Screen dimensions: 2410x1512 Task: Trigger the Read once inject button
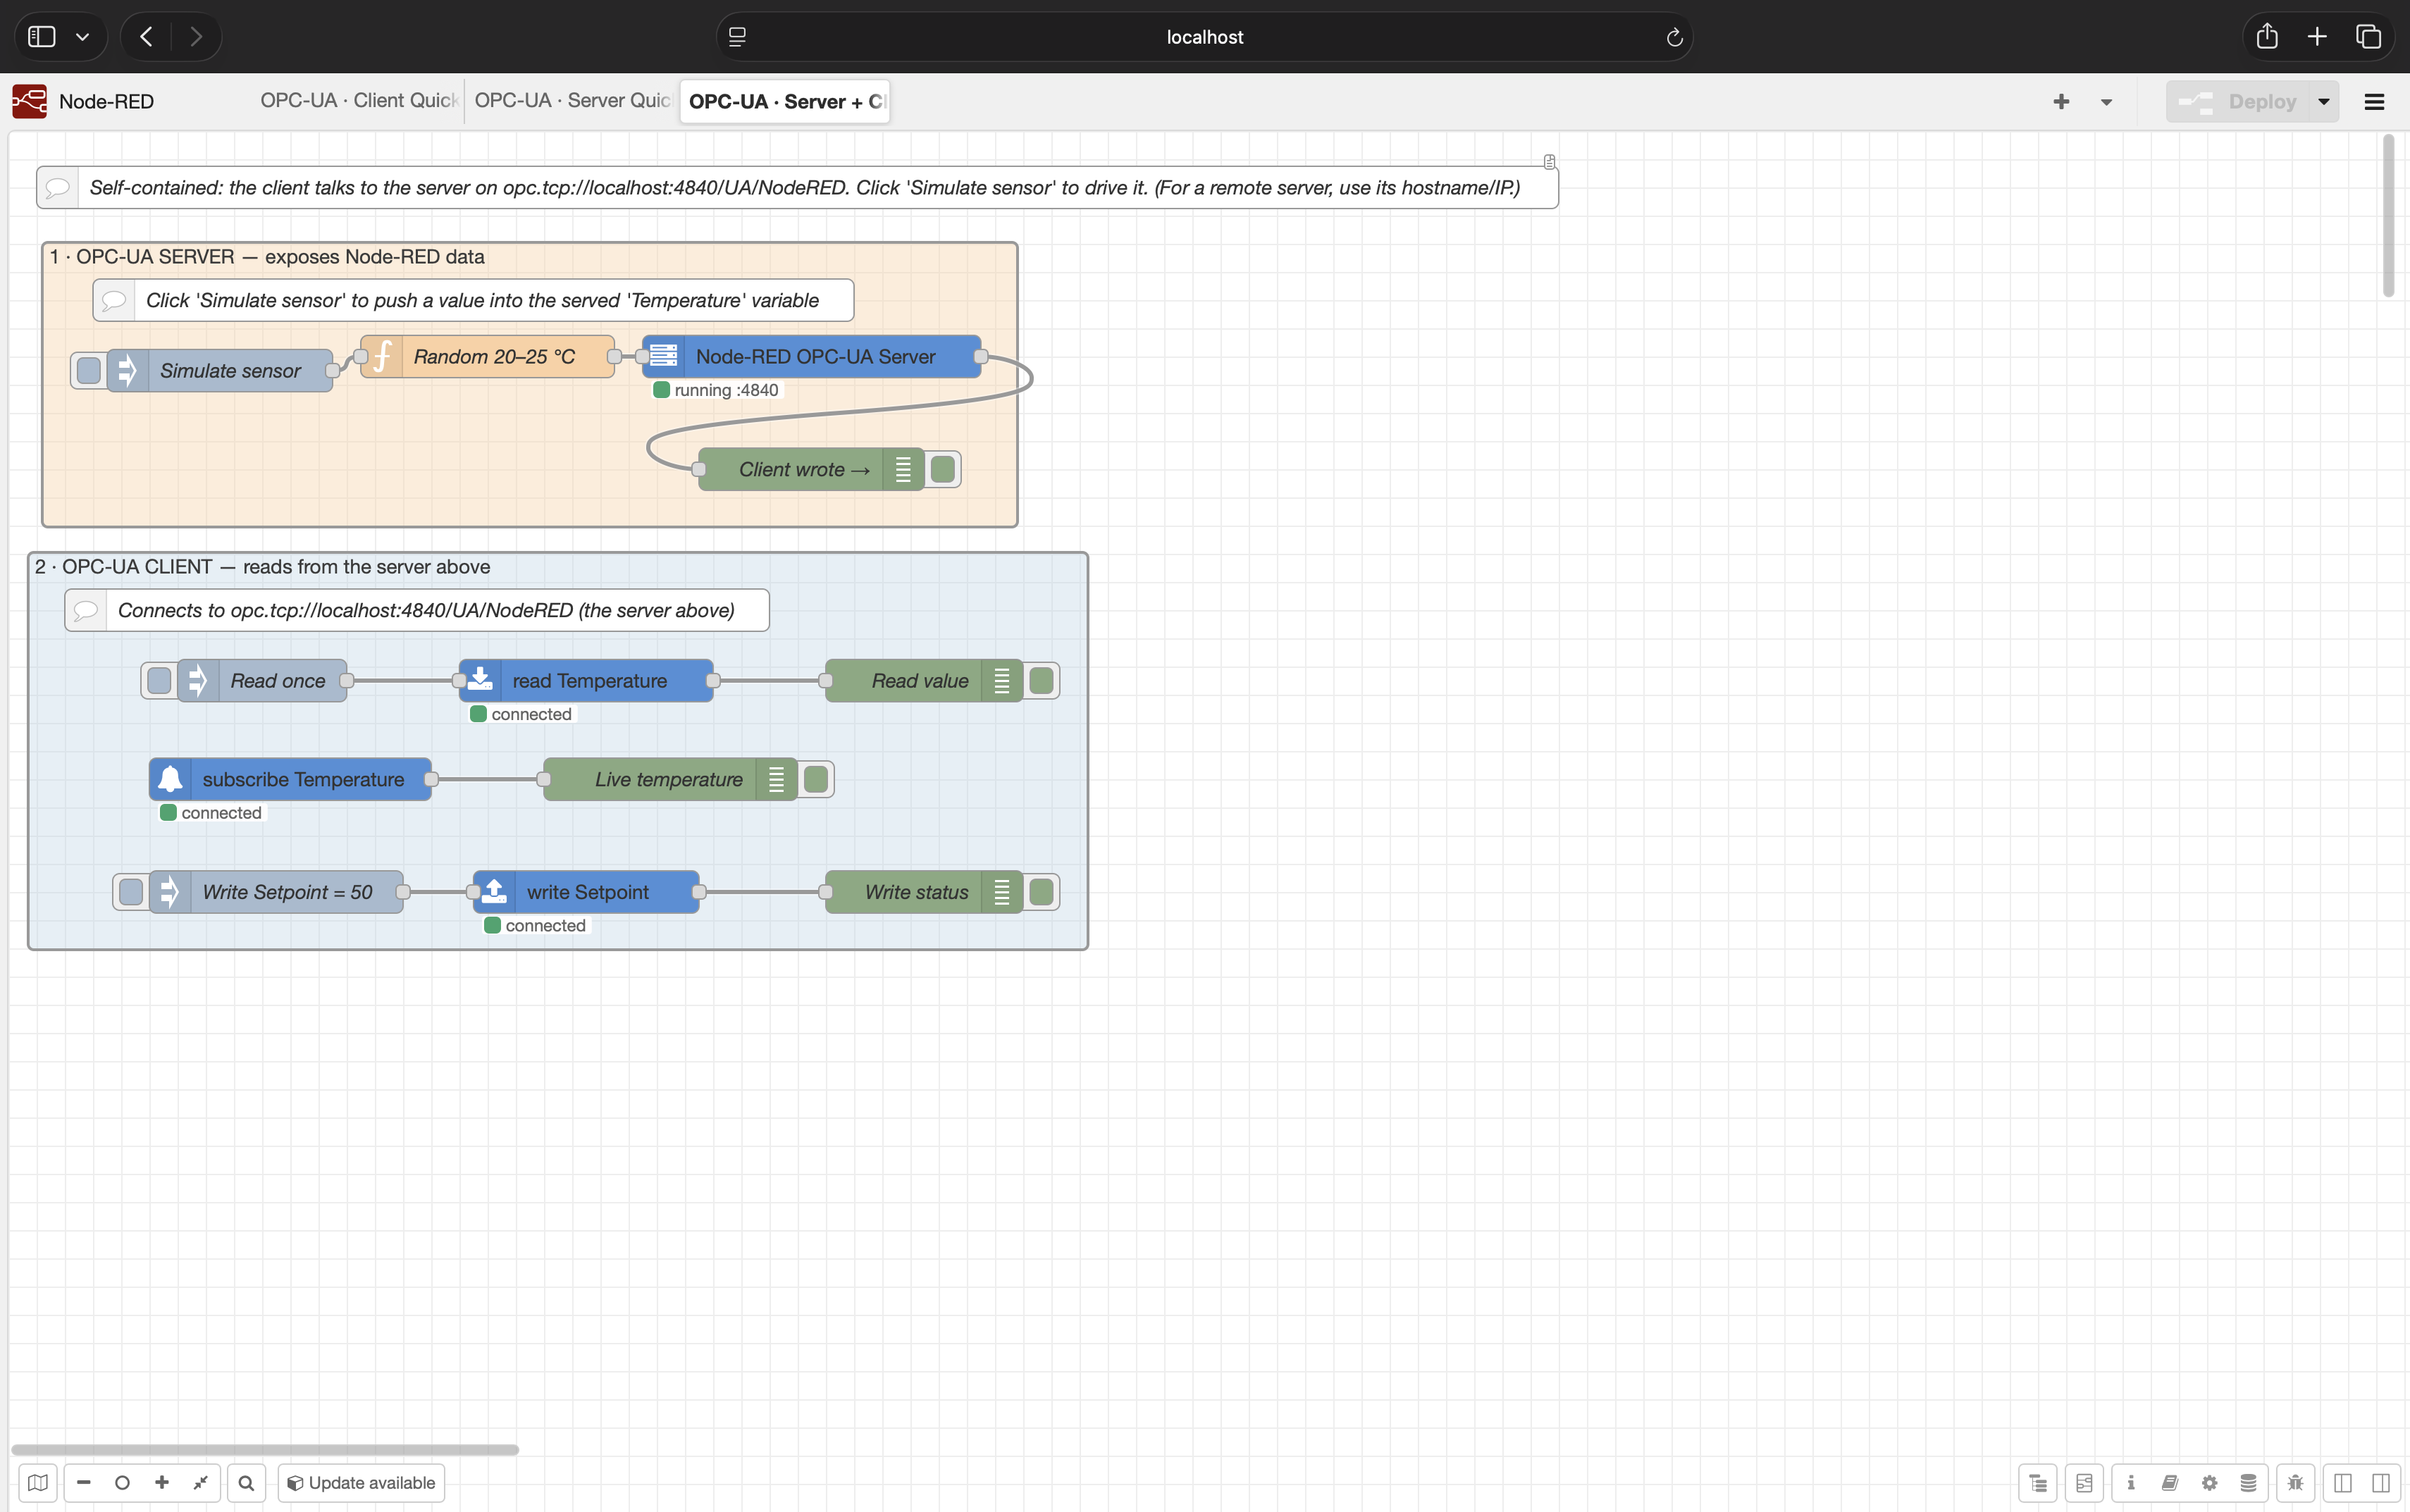pos(158,680)
